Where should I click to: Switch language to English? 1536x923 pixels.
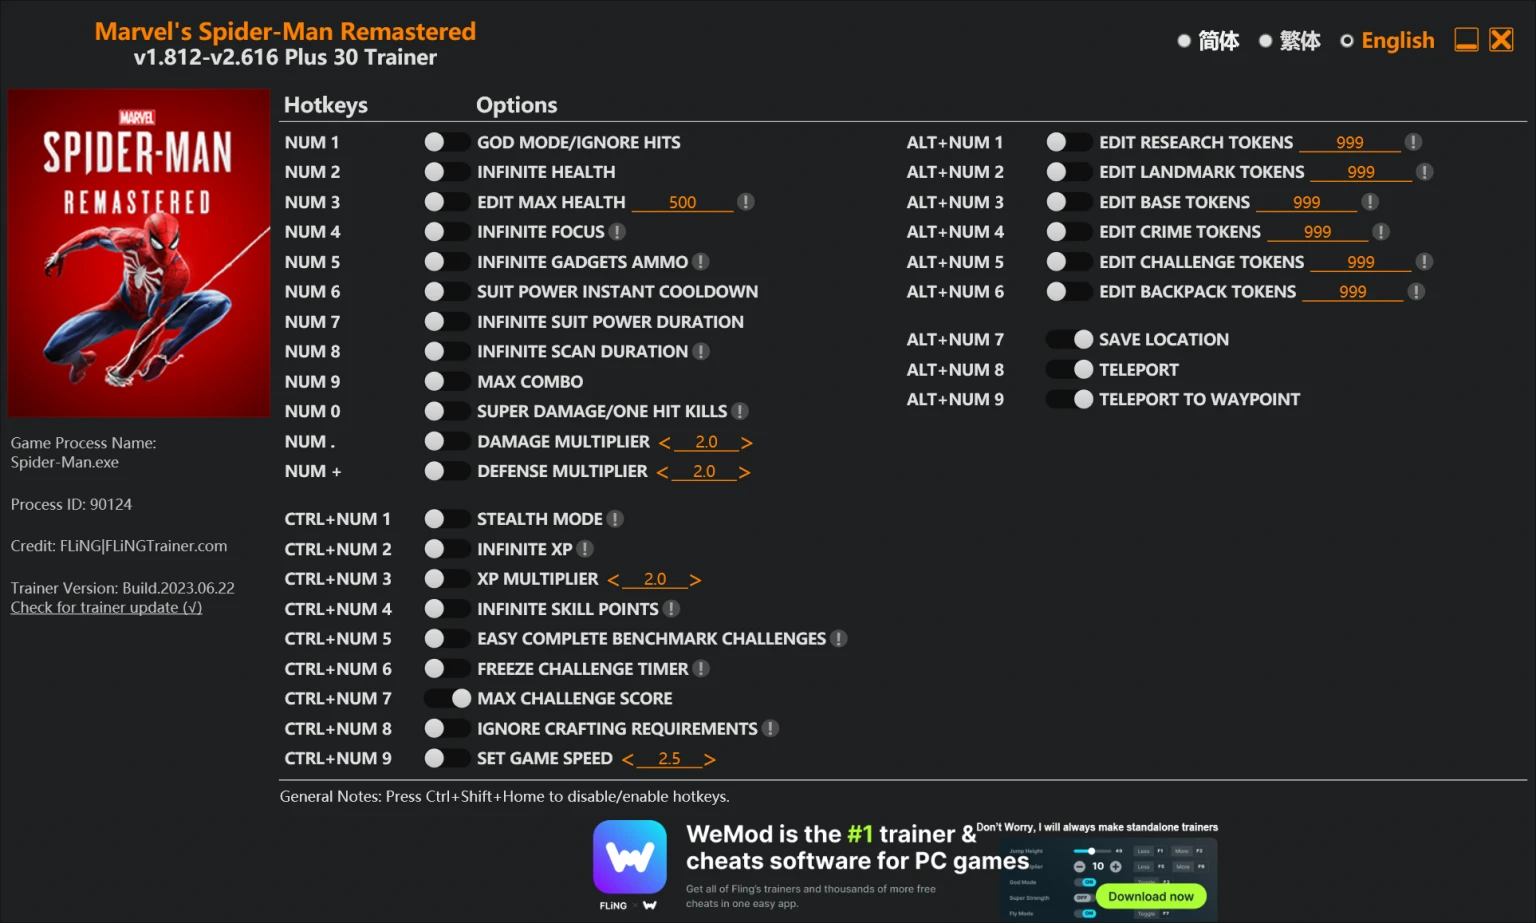pyautogui.click(x=1387, y=41)
